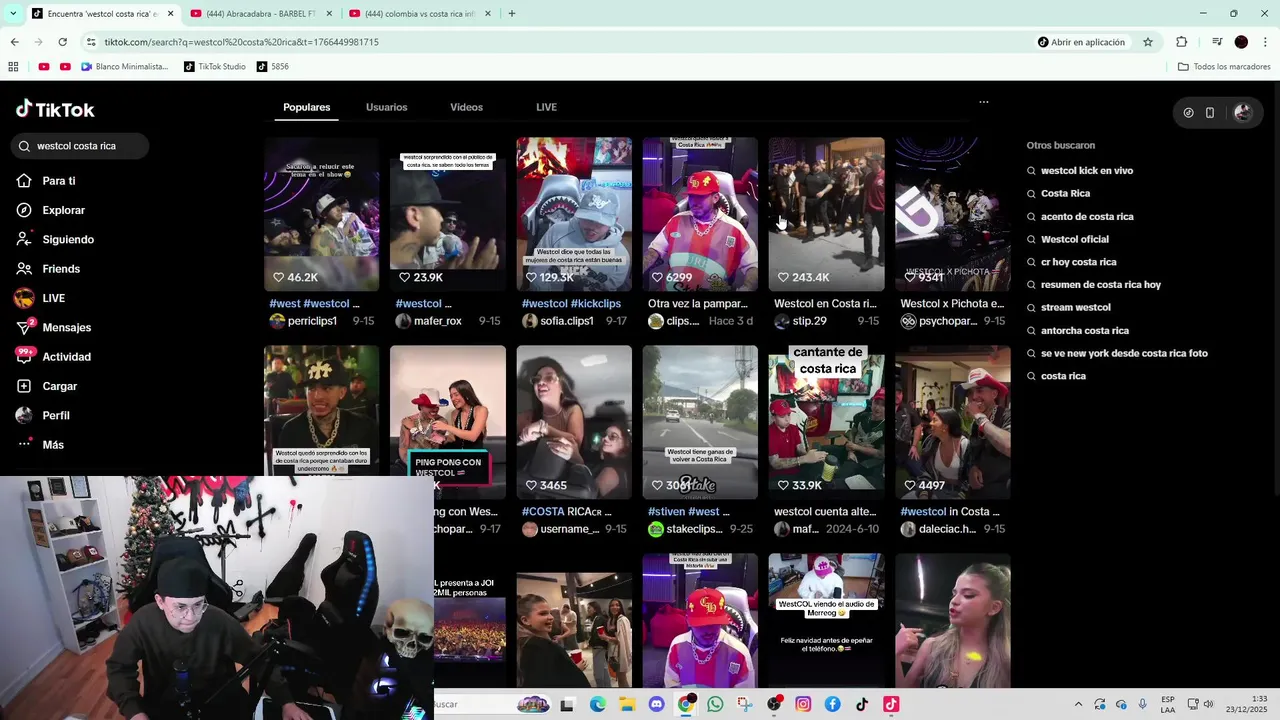Screen dimensions: 1280x720
Task: Click the get app phone icon
Action: click(x=1210, y=113)
